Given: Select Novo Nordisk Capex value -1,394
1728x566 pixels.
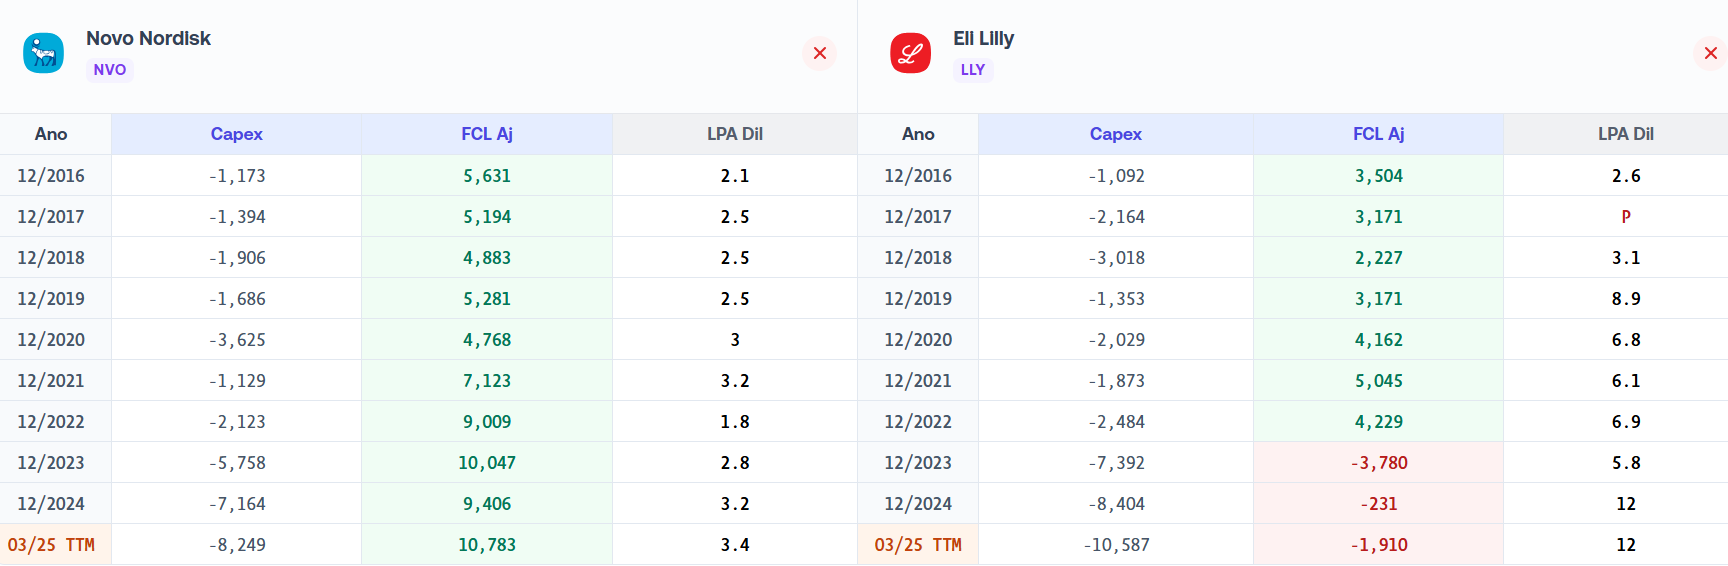Looking at the screenshot, I should [237, 217].
